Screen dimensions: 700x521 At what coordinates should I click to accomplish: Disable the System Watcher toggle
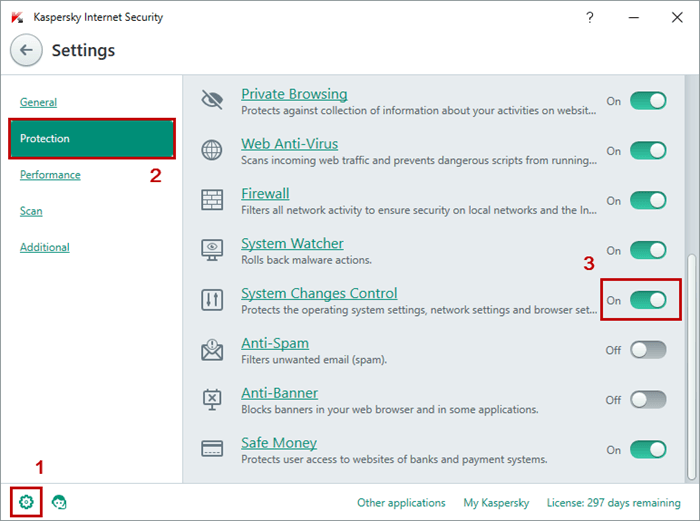click(x=648, y=250)
